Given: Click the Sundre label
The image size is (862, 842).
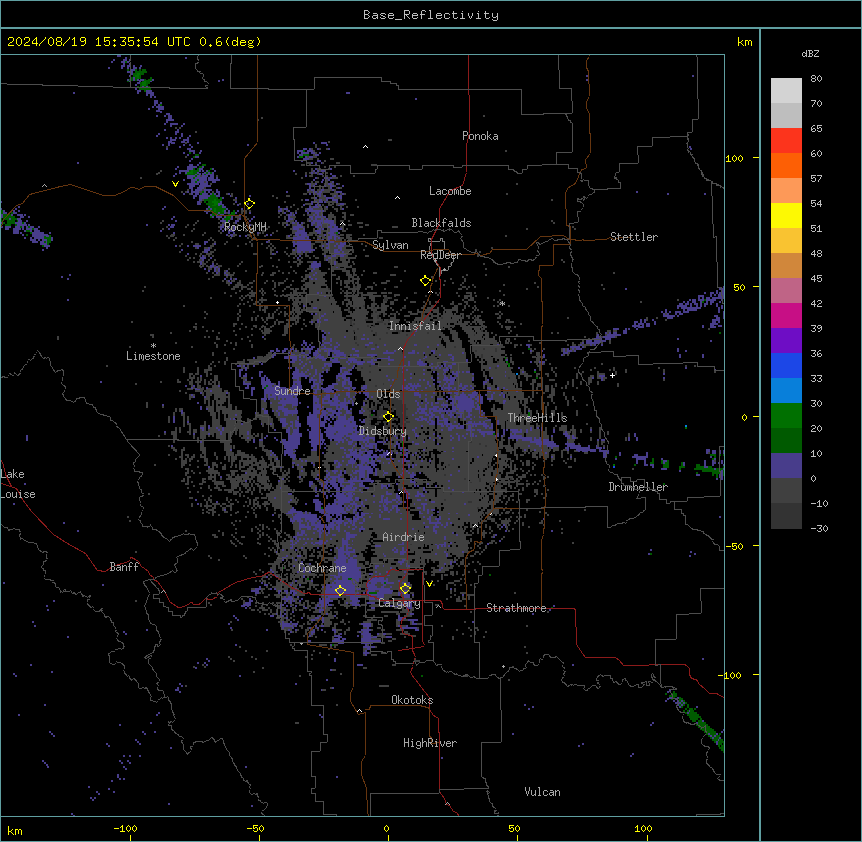Looking at the screenshot, I should coord(292,391).
